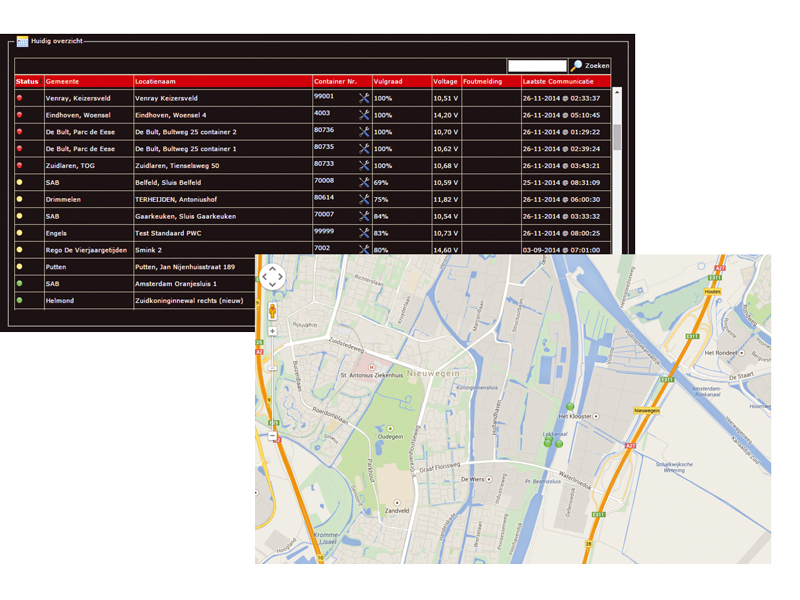The height and width of the screenshot is (600, 800).
Task: Click the Zoeken search button
Action: 590,66
